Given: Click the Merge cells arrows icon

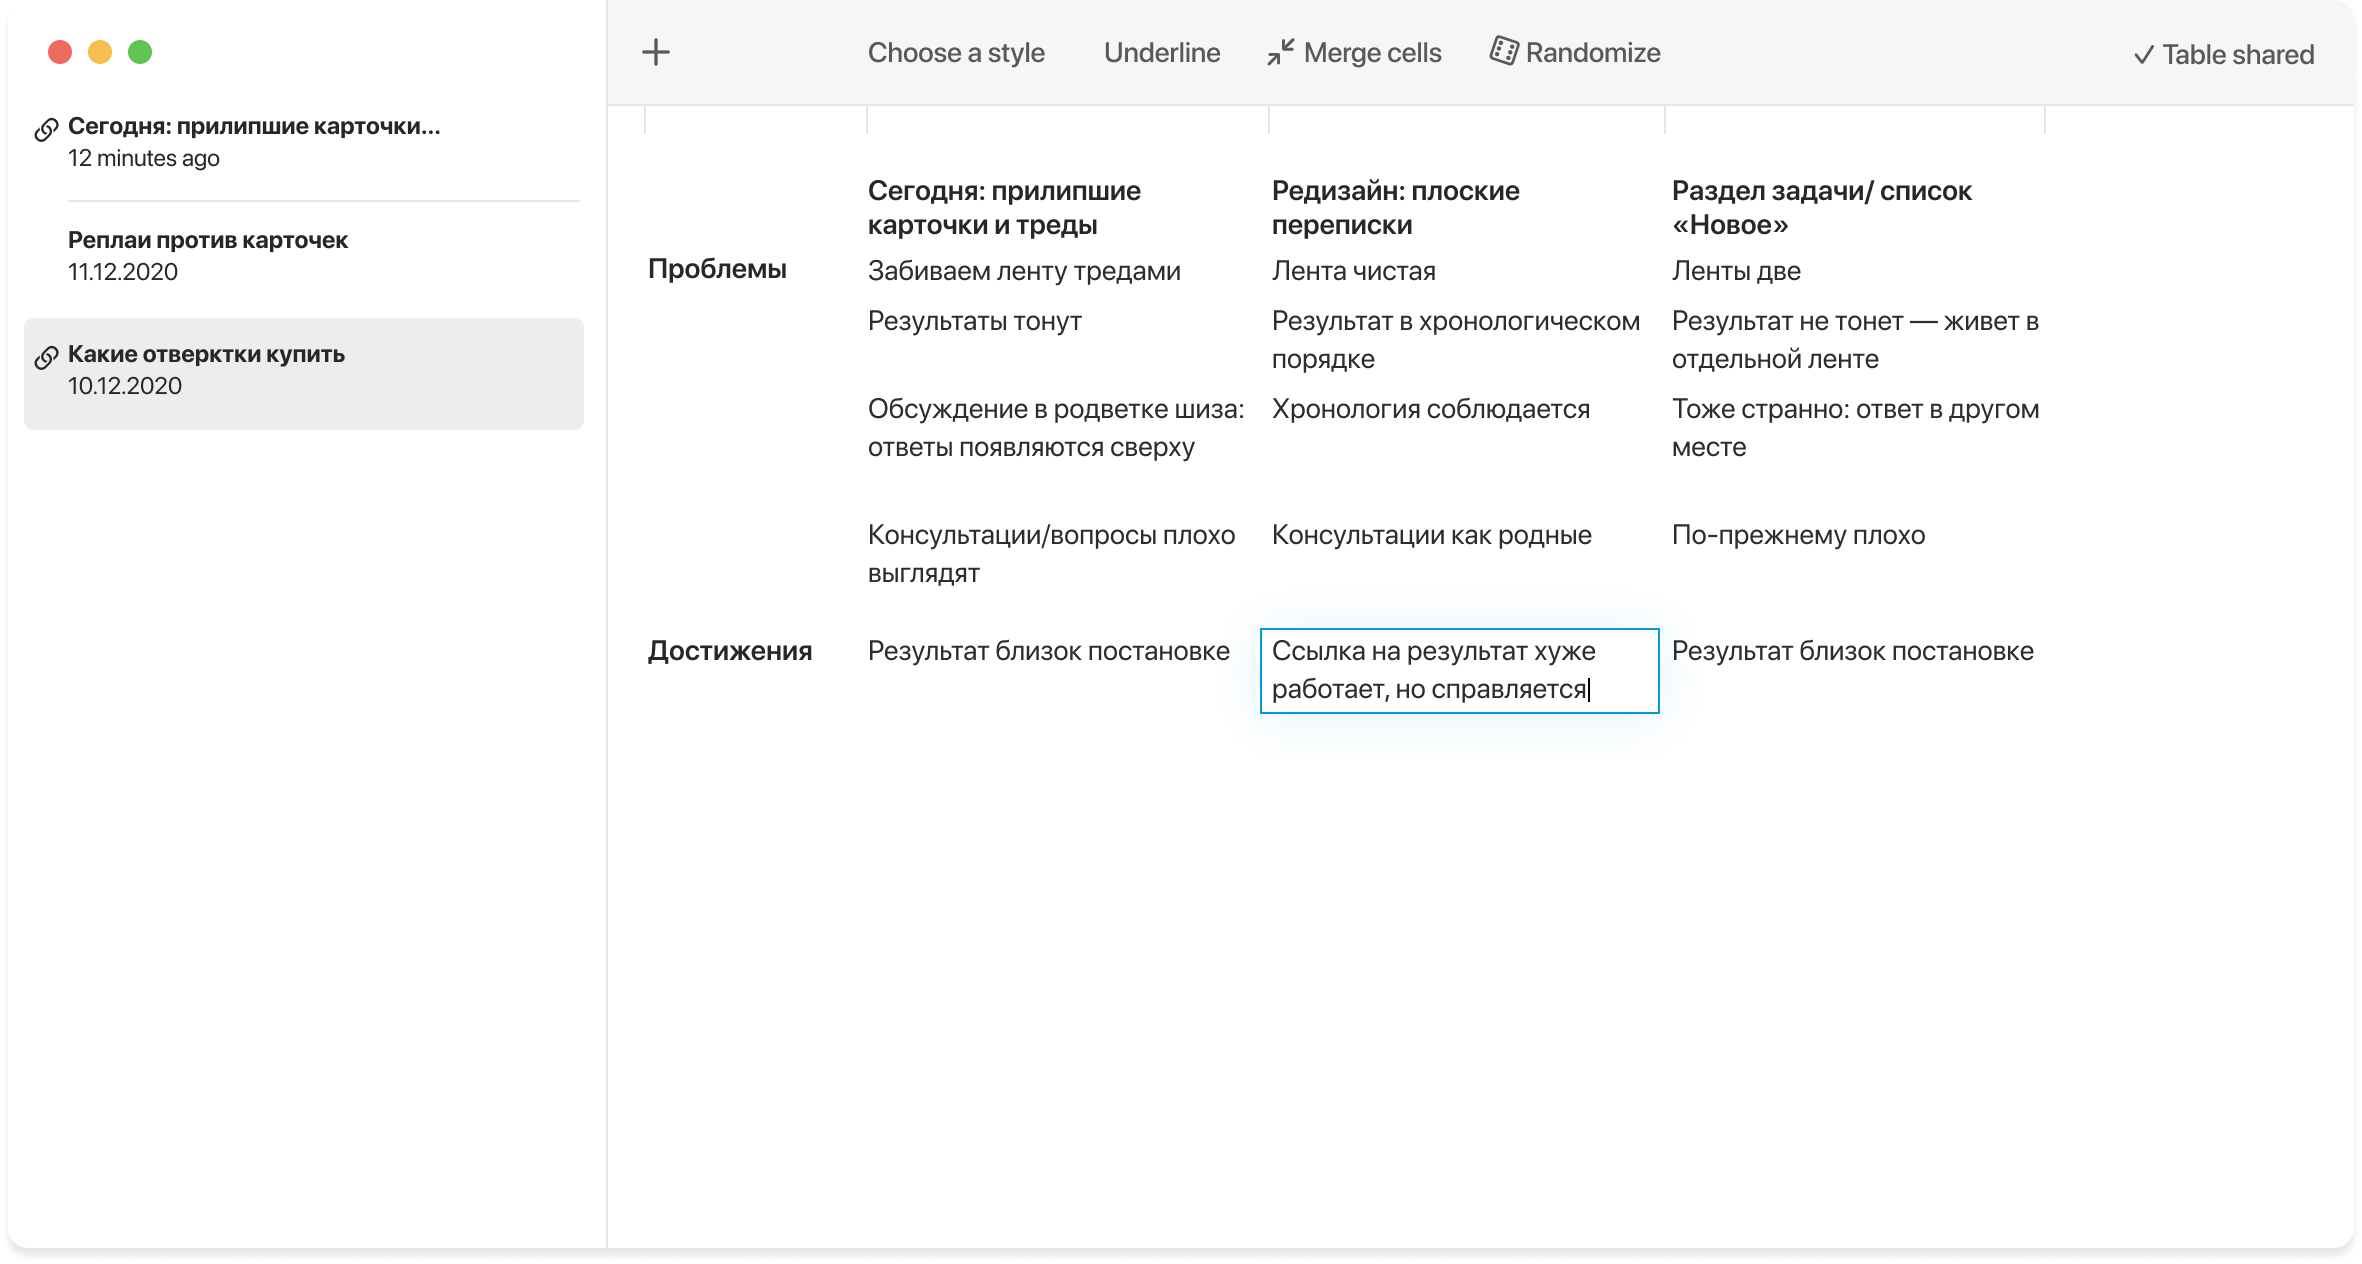Looking at the screenshot, I should tap(1280, 53).
